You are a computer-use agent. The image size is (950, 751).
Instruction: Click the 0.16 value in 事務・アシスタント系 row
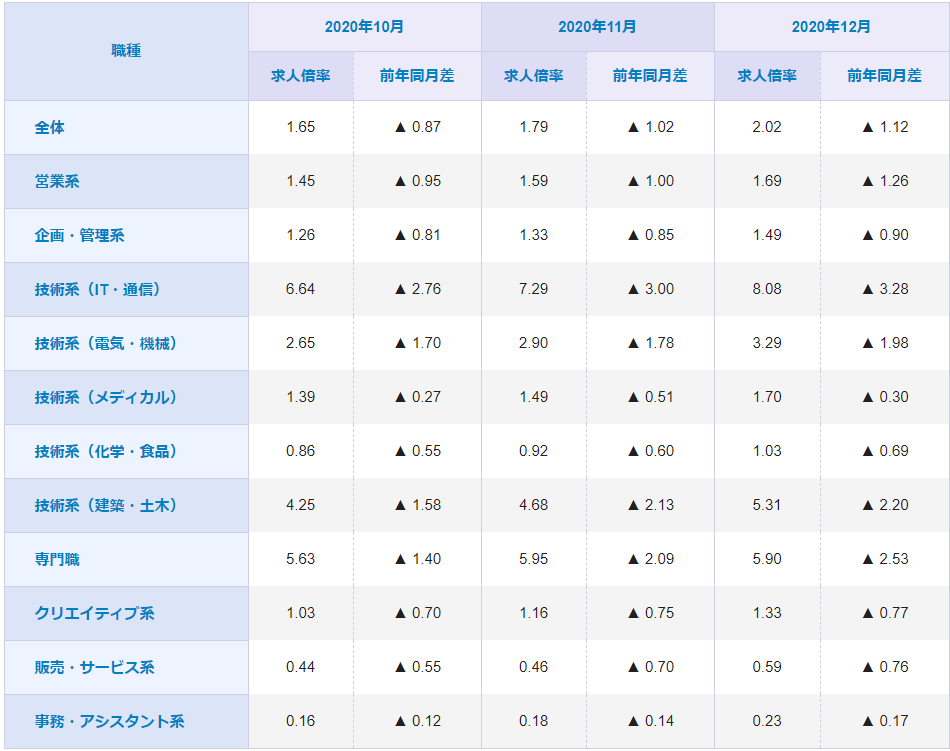[x=301, y=721]
